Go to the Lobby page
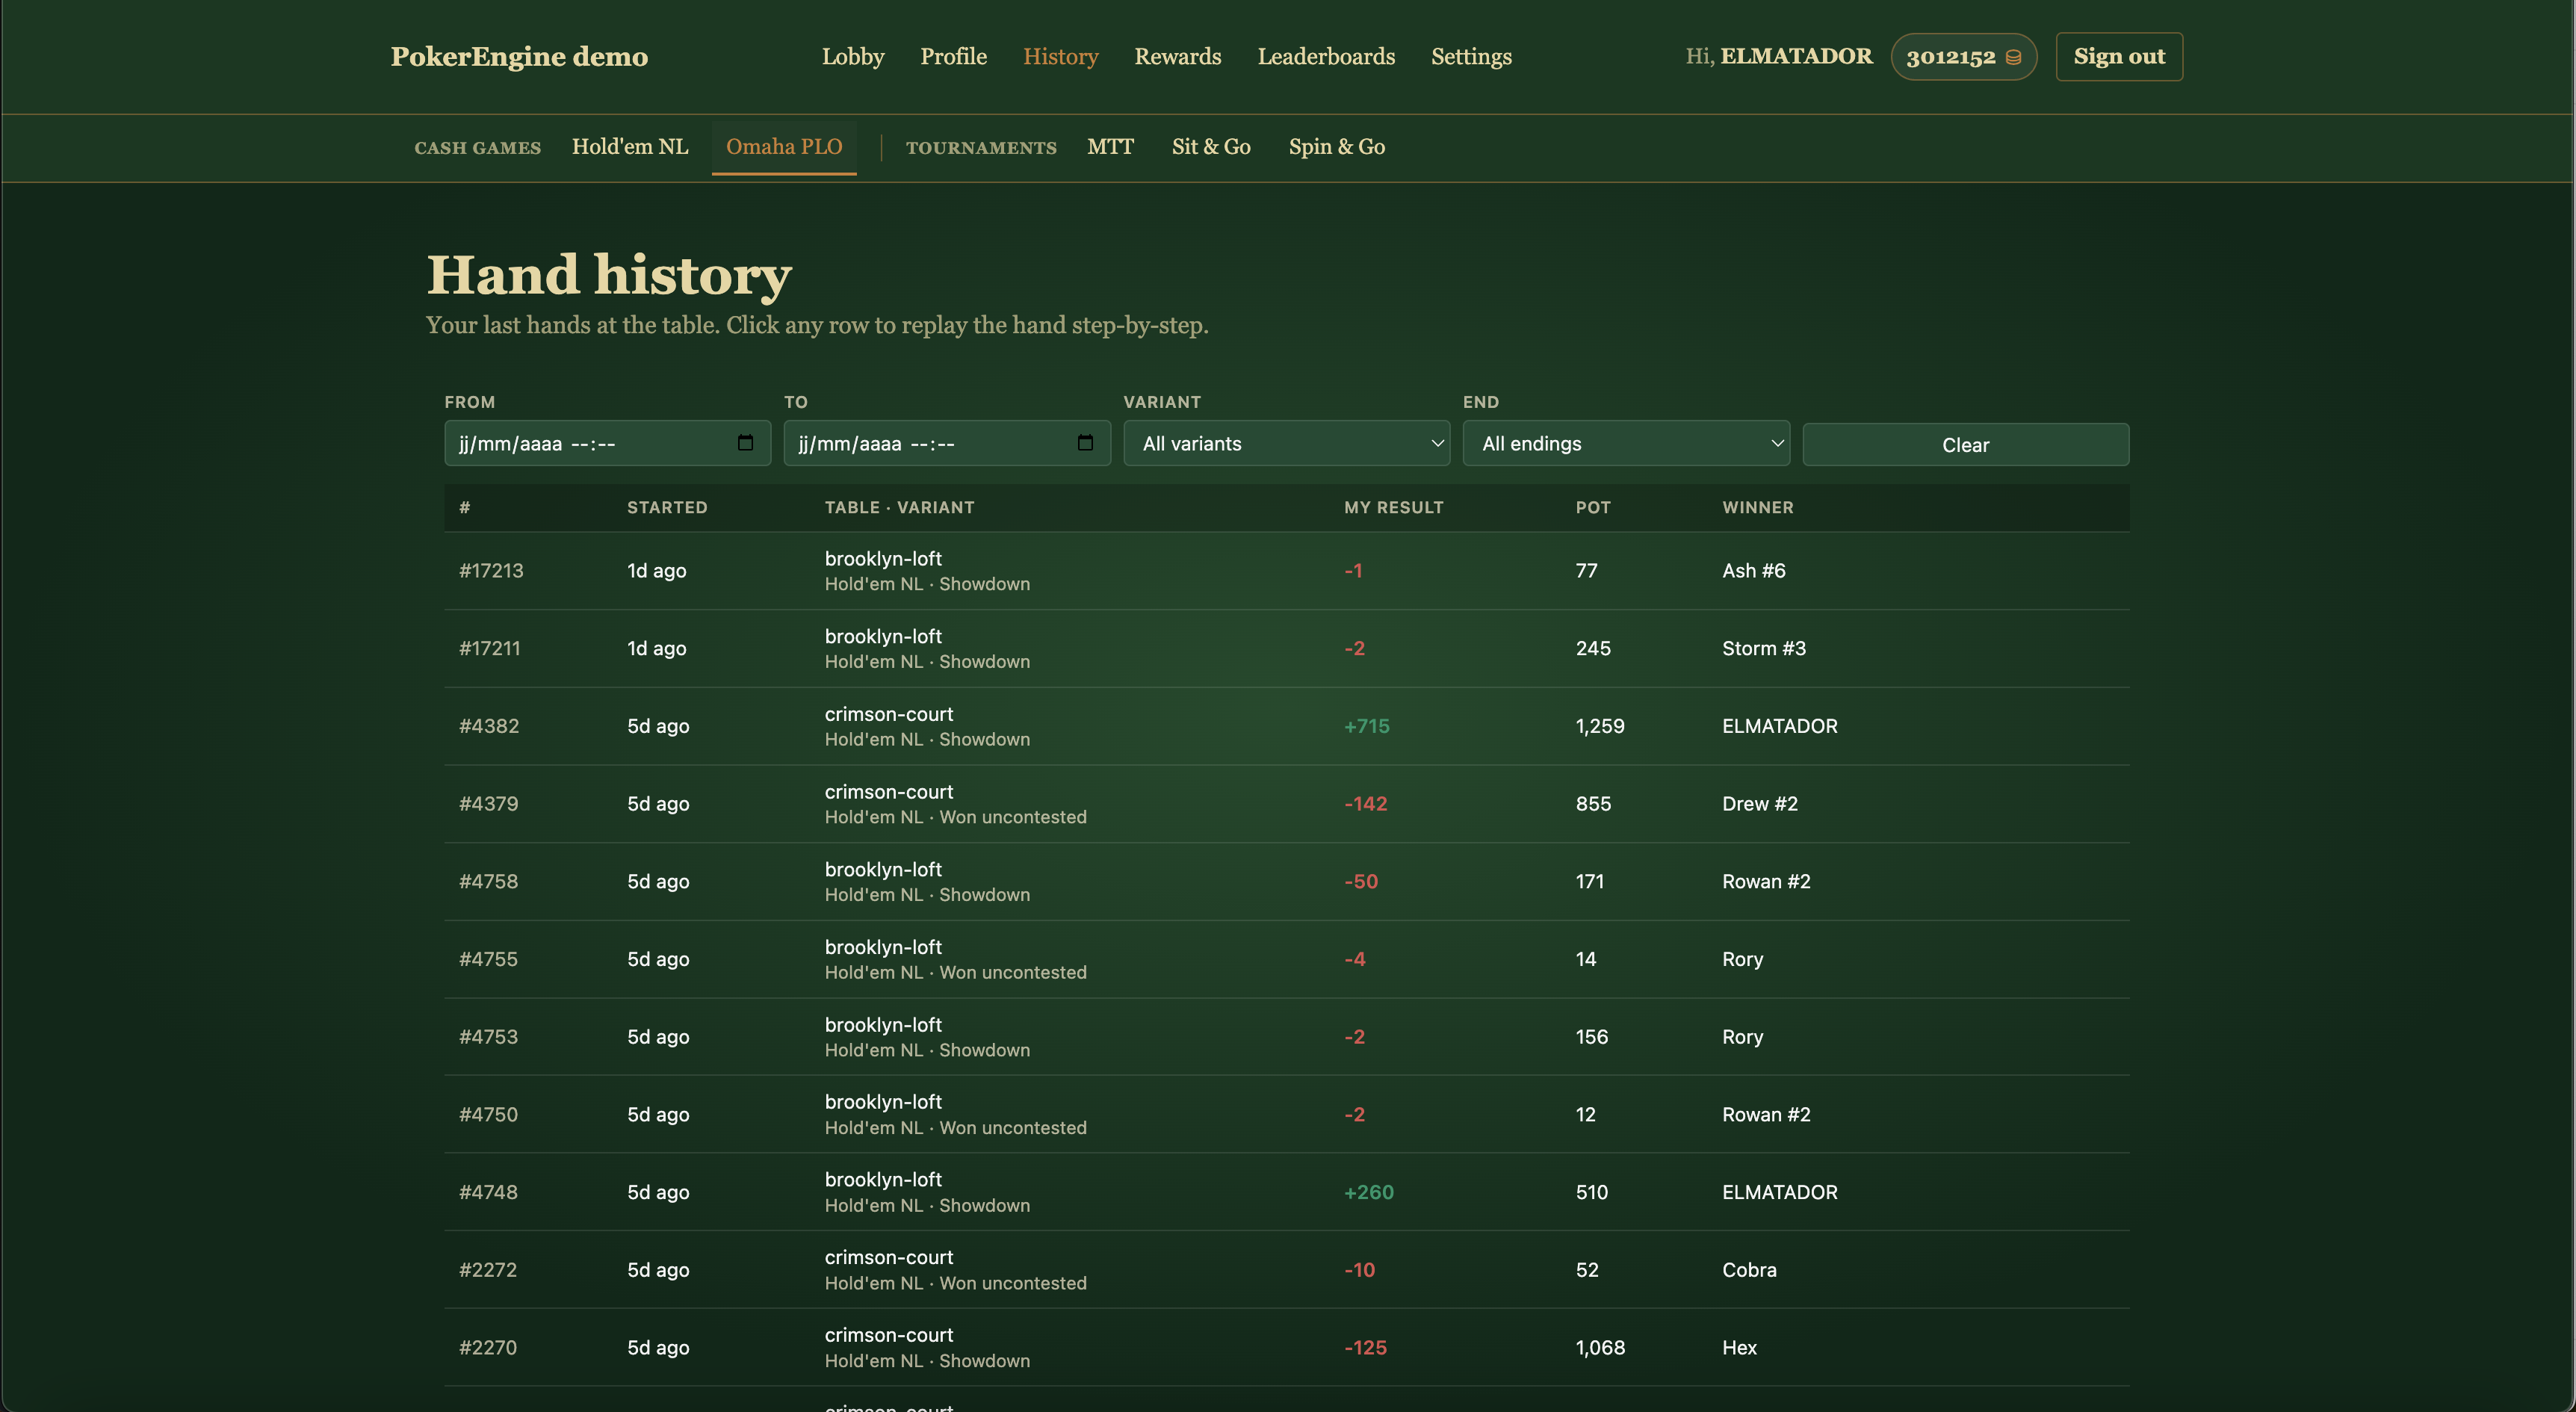This screenshot has width=2576, height=1412. [x=853, y=56]
